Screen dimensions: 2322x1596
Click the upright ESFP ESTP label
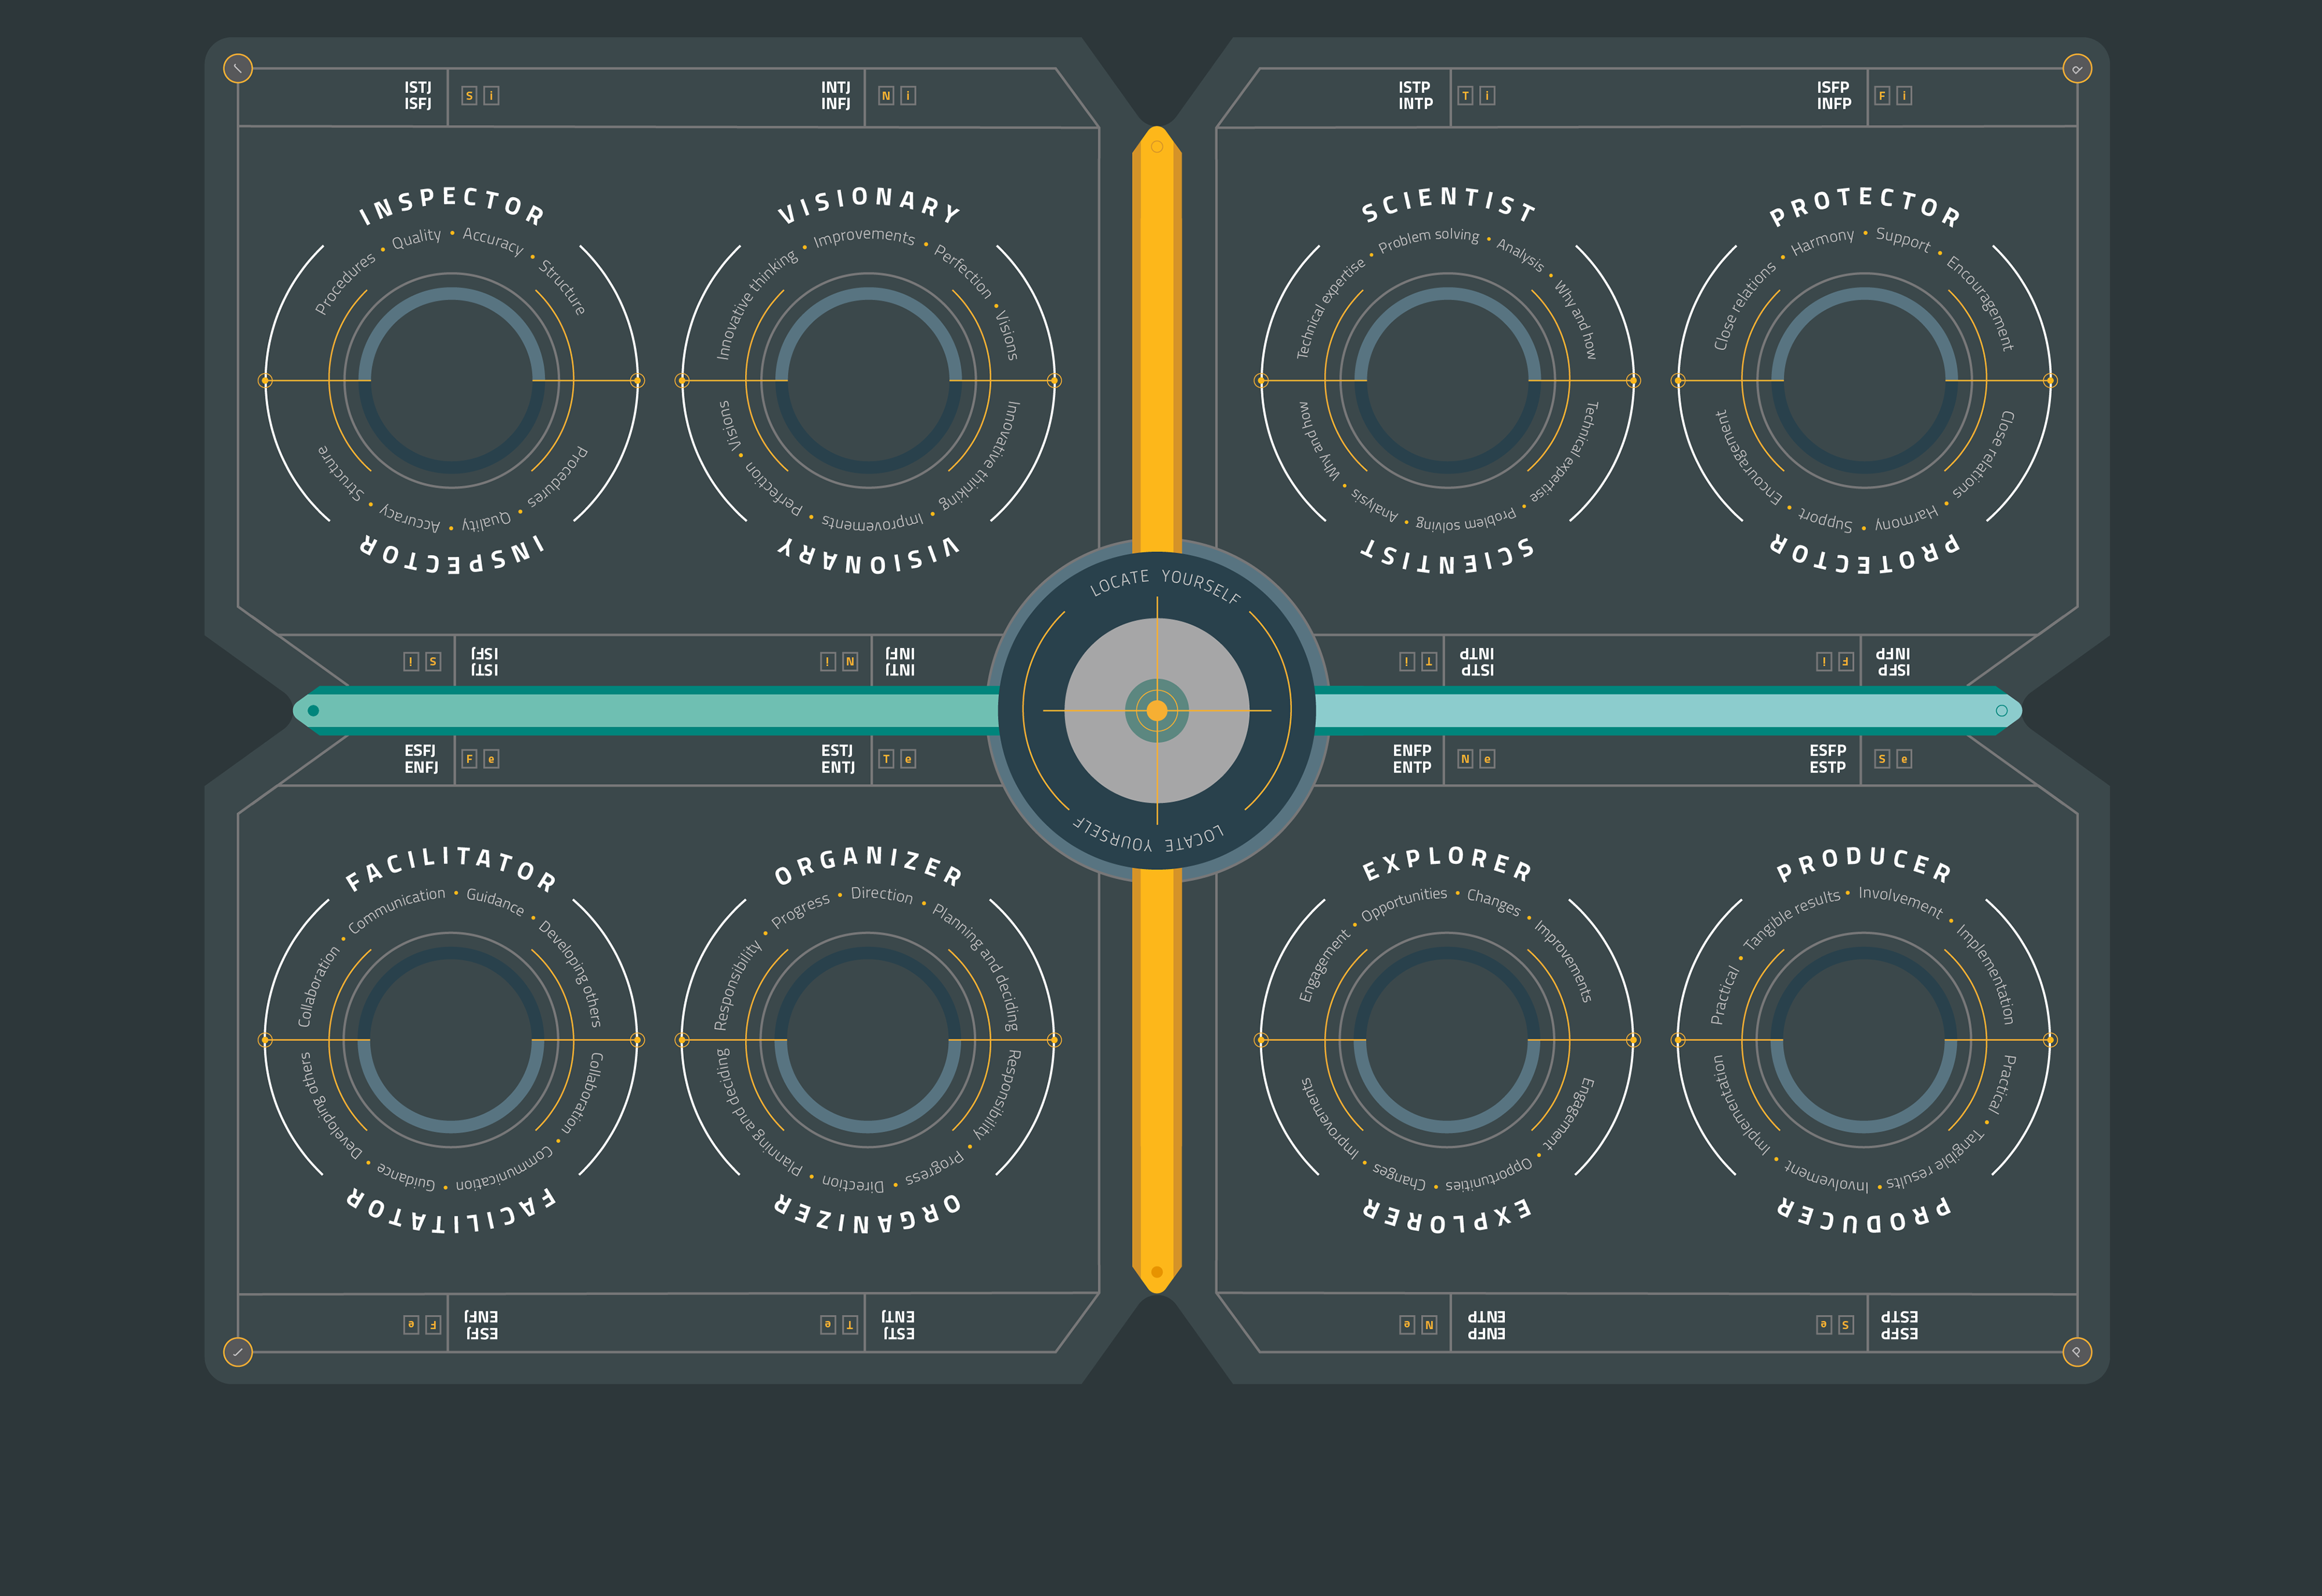(1827, 759)
